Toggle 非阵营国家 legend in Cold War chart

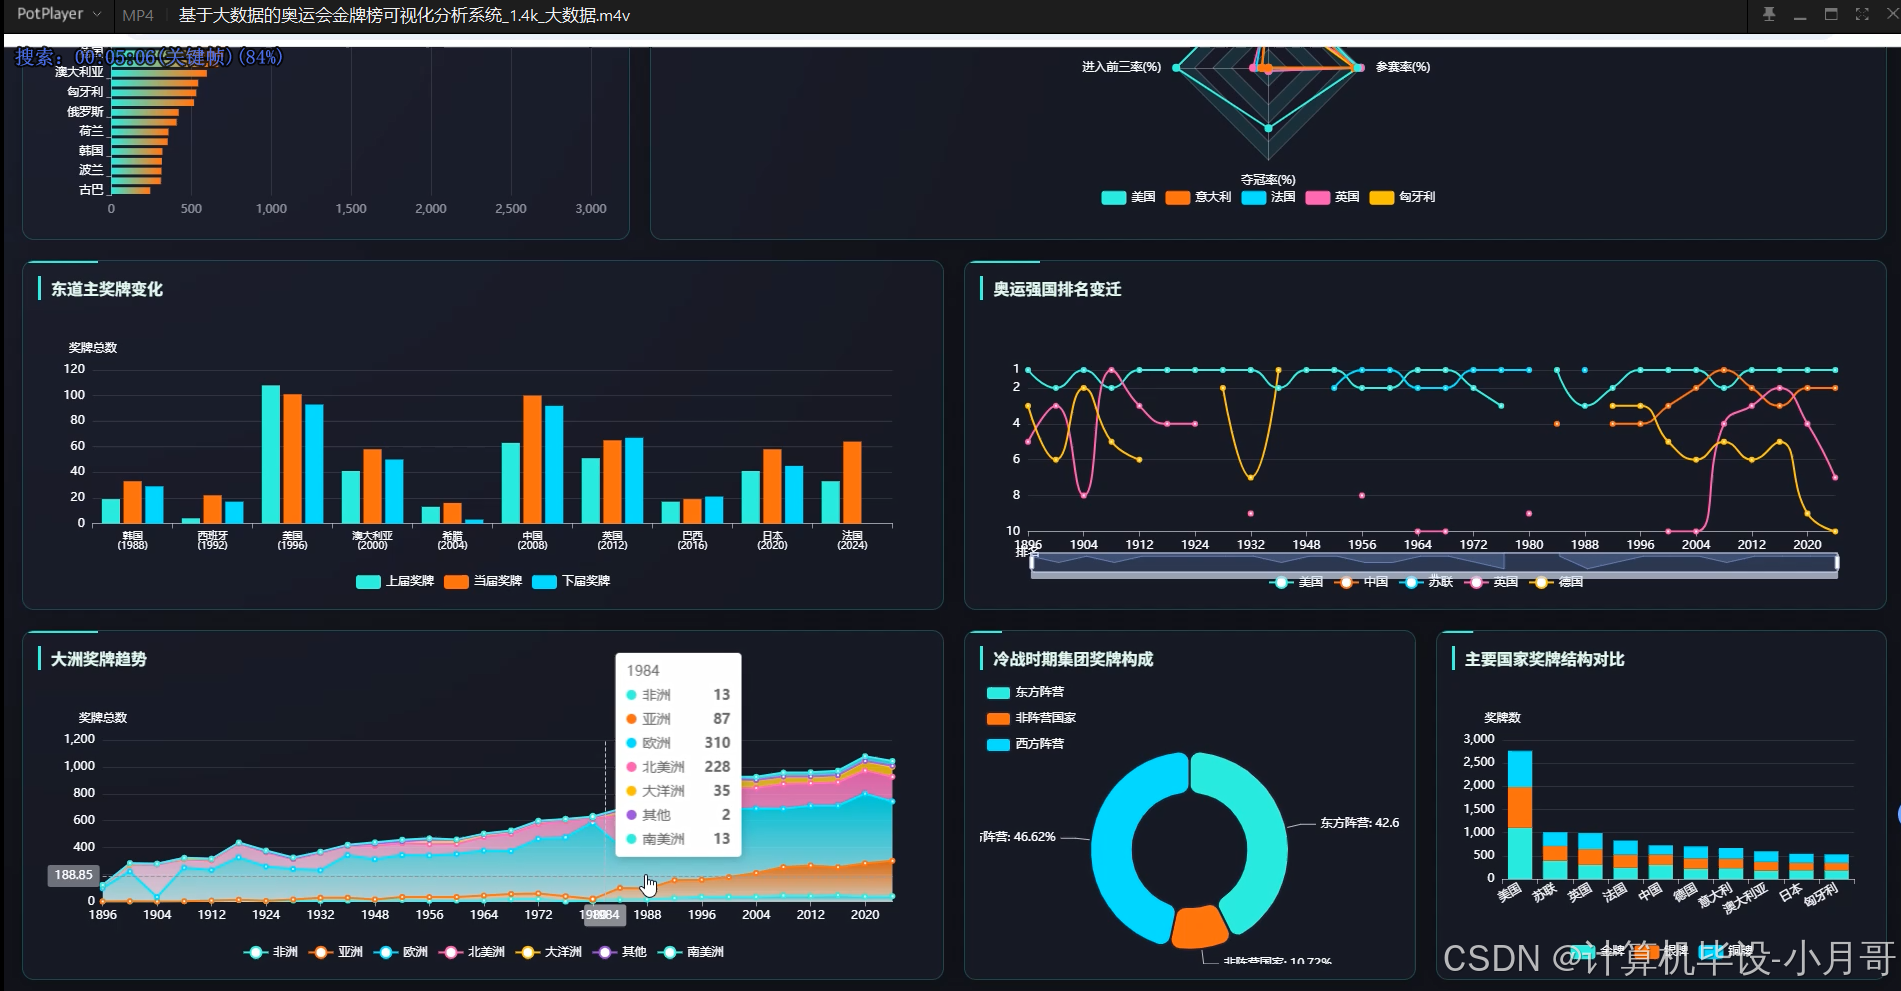[1031, 718]
